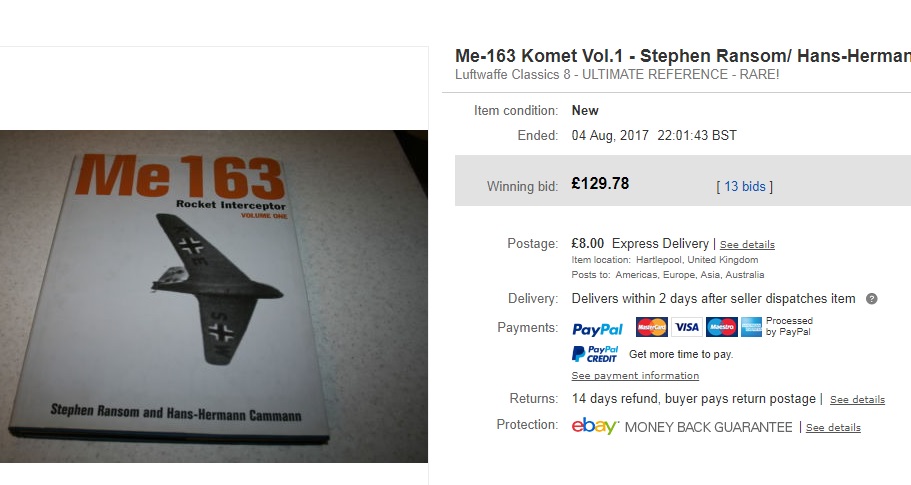Screen dimensions: 911x485
Task: Click the PayPal Credit logo
Action: tap(595, 354)
